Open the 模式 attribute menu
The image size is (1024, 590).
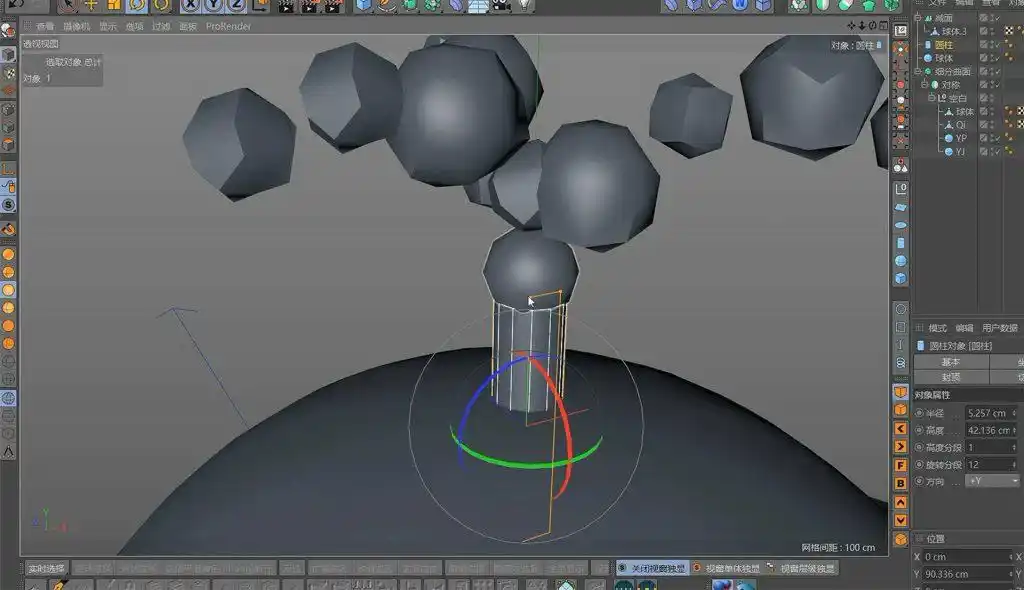[937, 328]
